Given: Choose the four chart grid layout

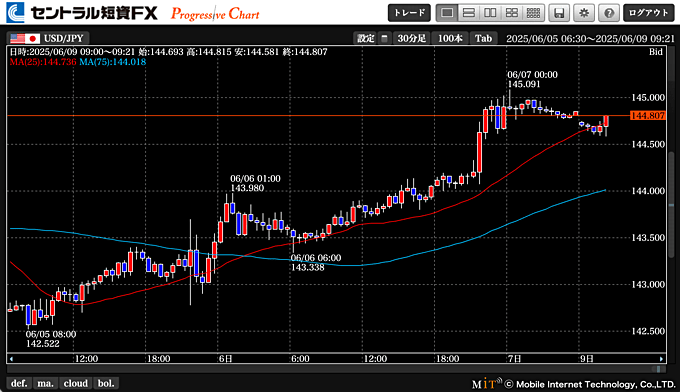Looking at the screenshot, I should [x=512, y=13].
